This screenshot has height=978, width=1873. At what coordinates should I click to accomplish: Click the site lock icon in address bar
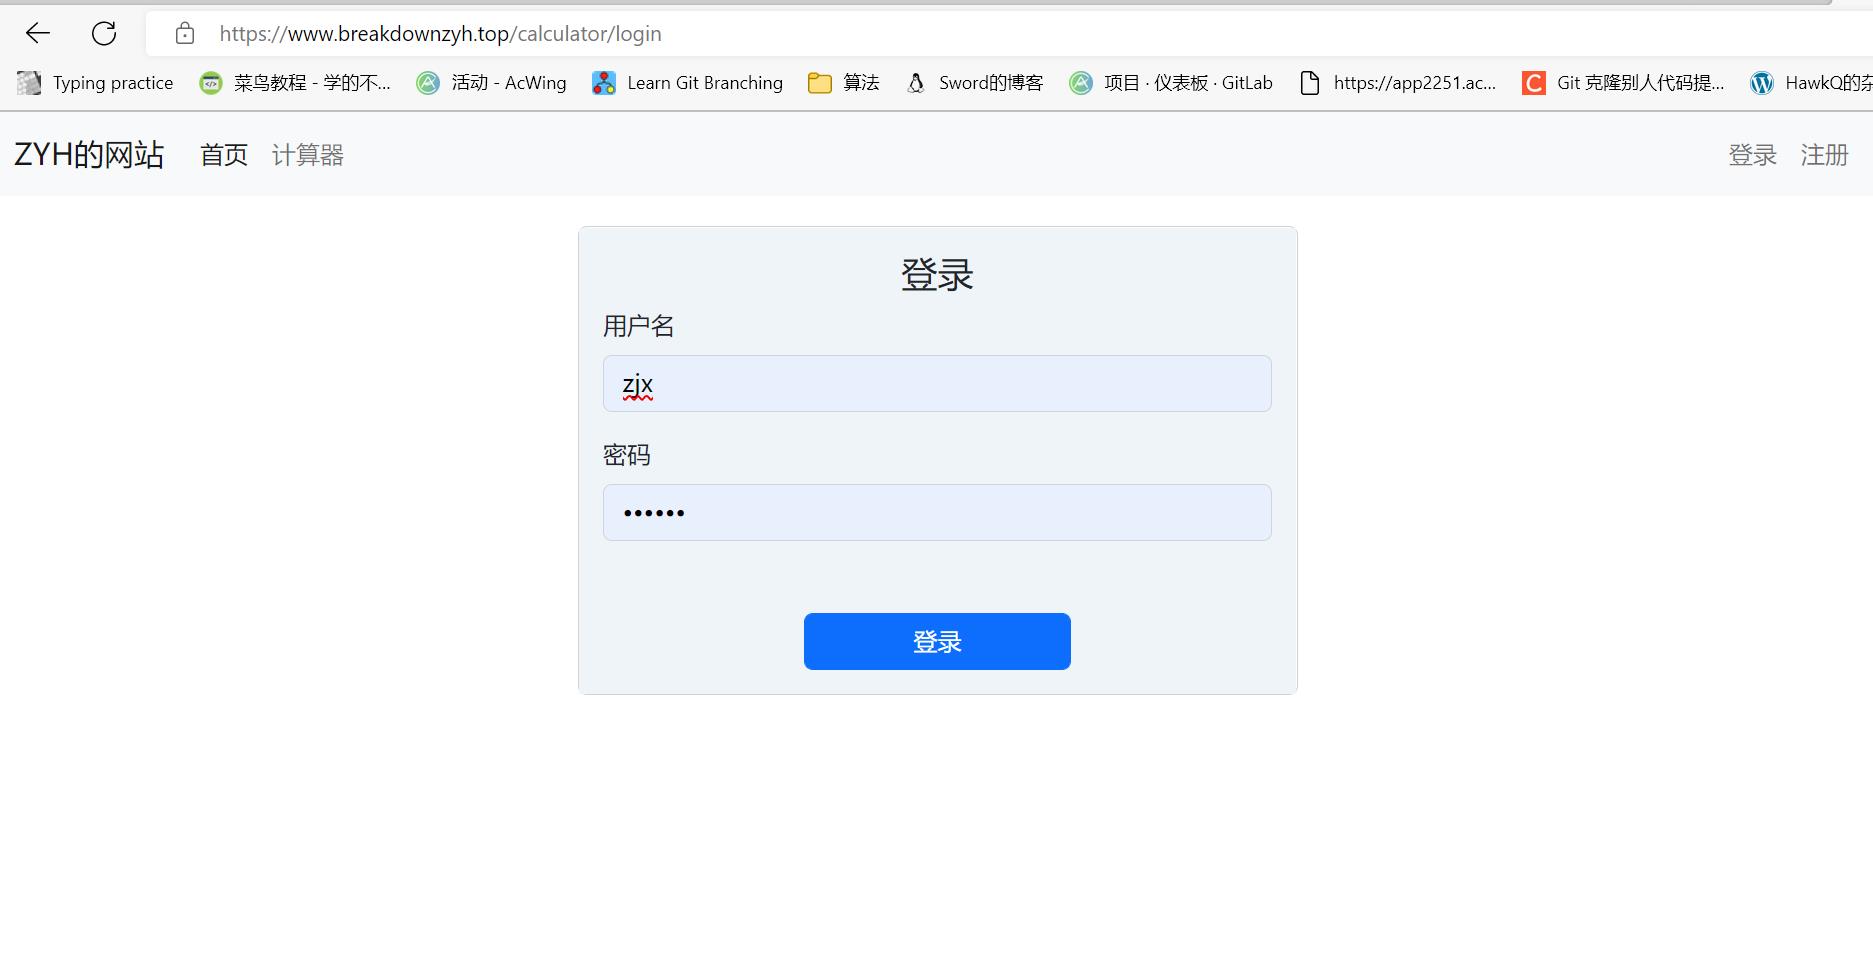(184, 33)
